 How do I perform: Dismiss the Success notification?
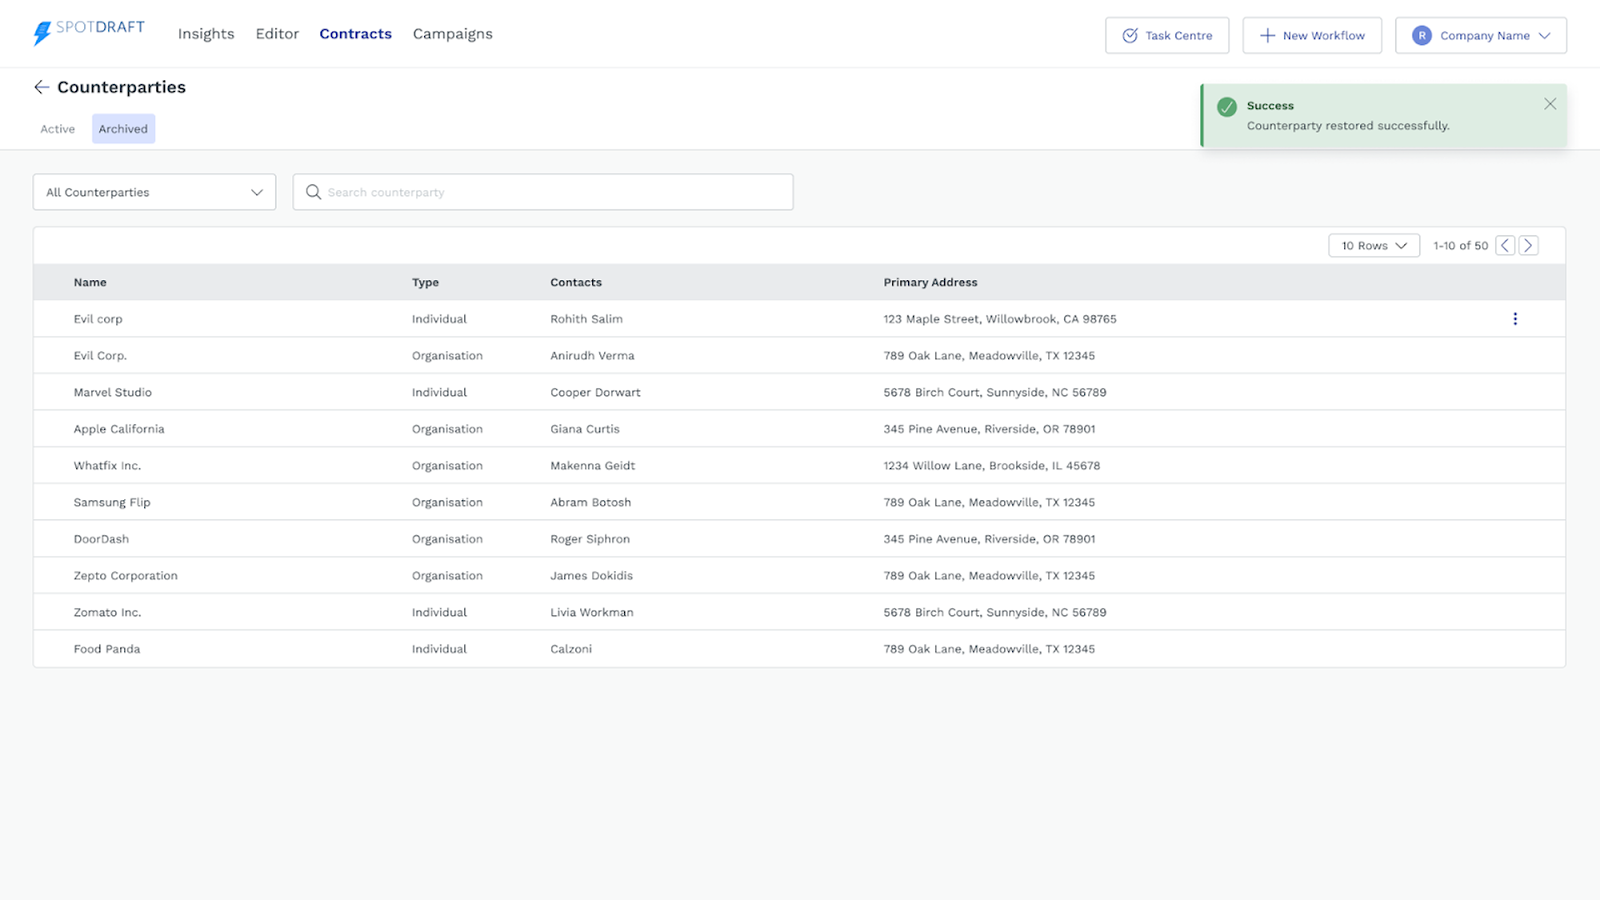coord(1550,104)
